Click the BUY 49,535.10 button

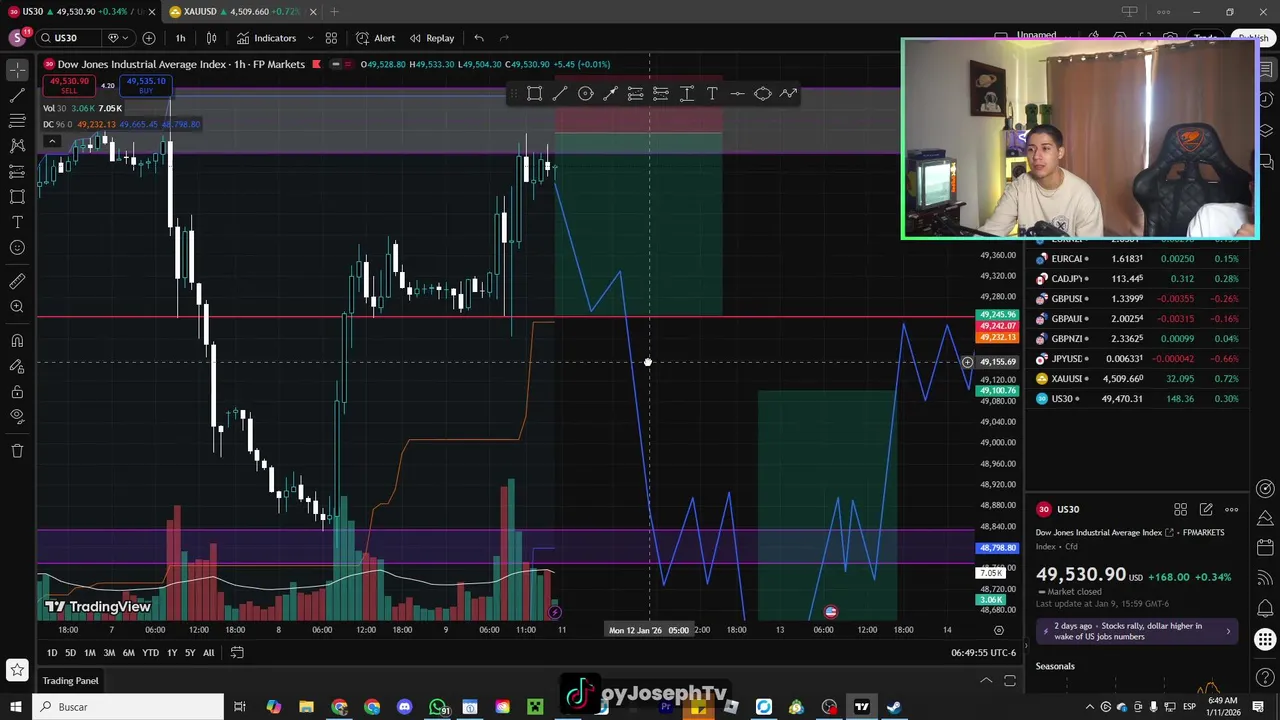146,86
